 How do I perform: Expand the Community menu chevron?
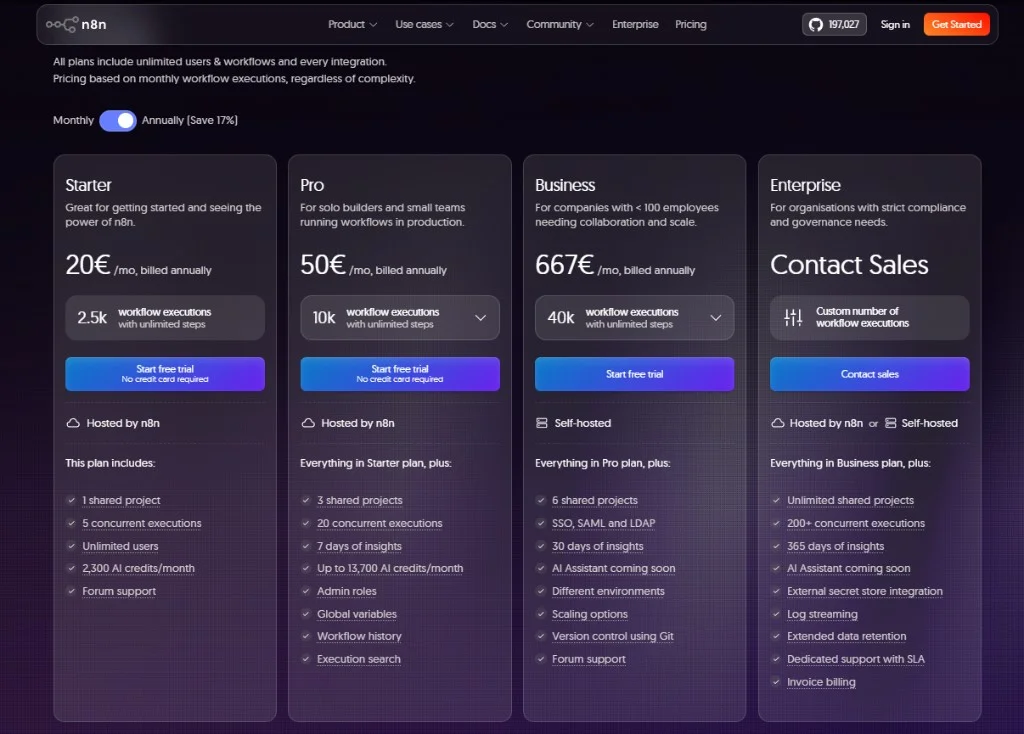tap(590, 25)
